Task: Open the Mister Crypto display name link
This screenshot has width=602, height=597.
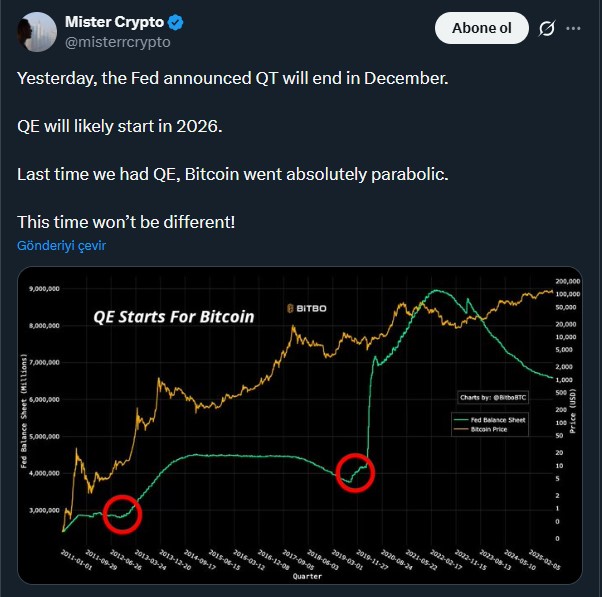Action: [112, 22]
